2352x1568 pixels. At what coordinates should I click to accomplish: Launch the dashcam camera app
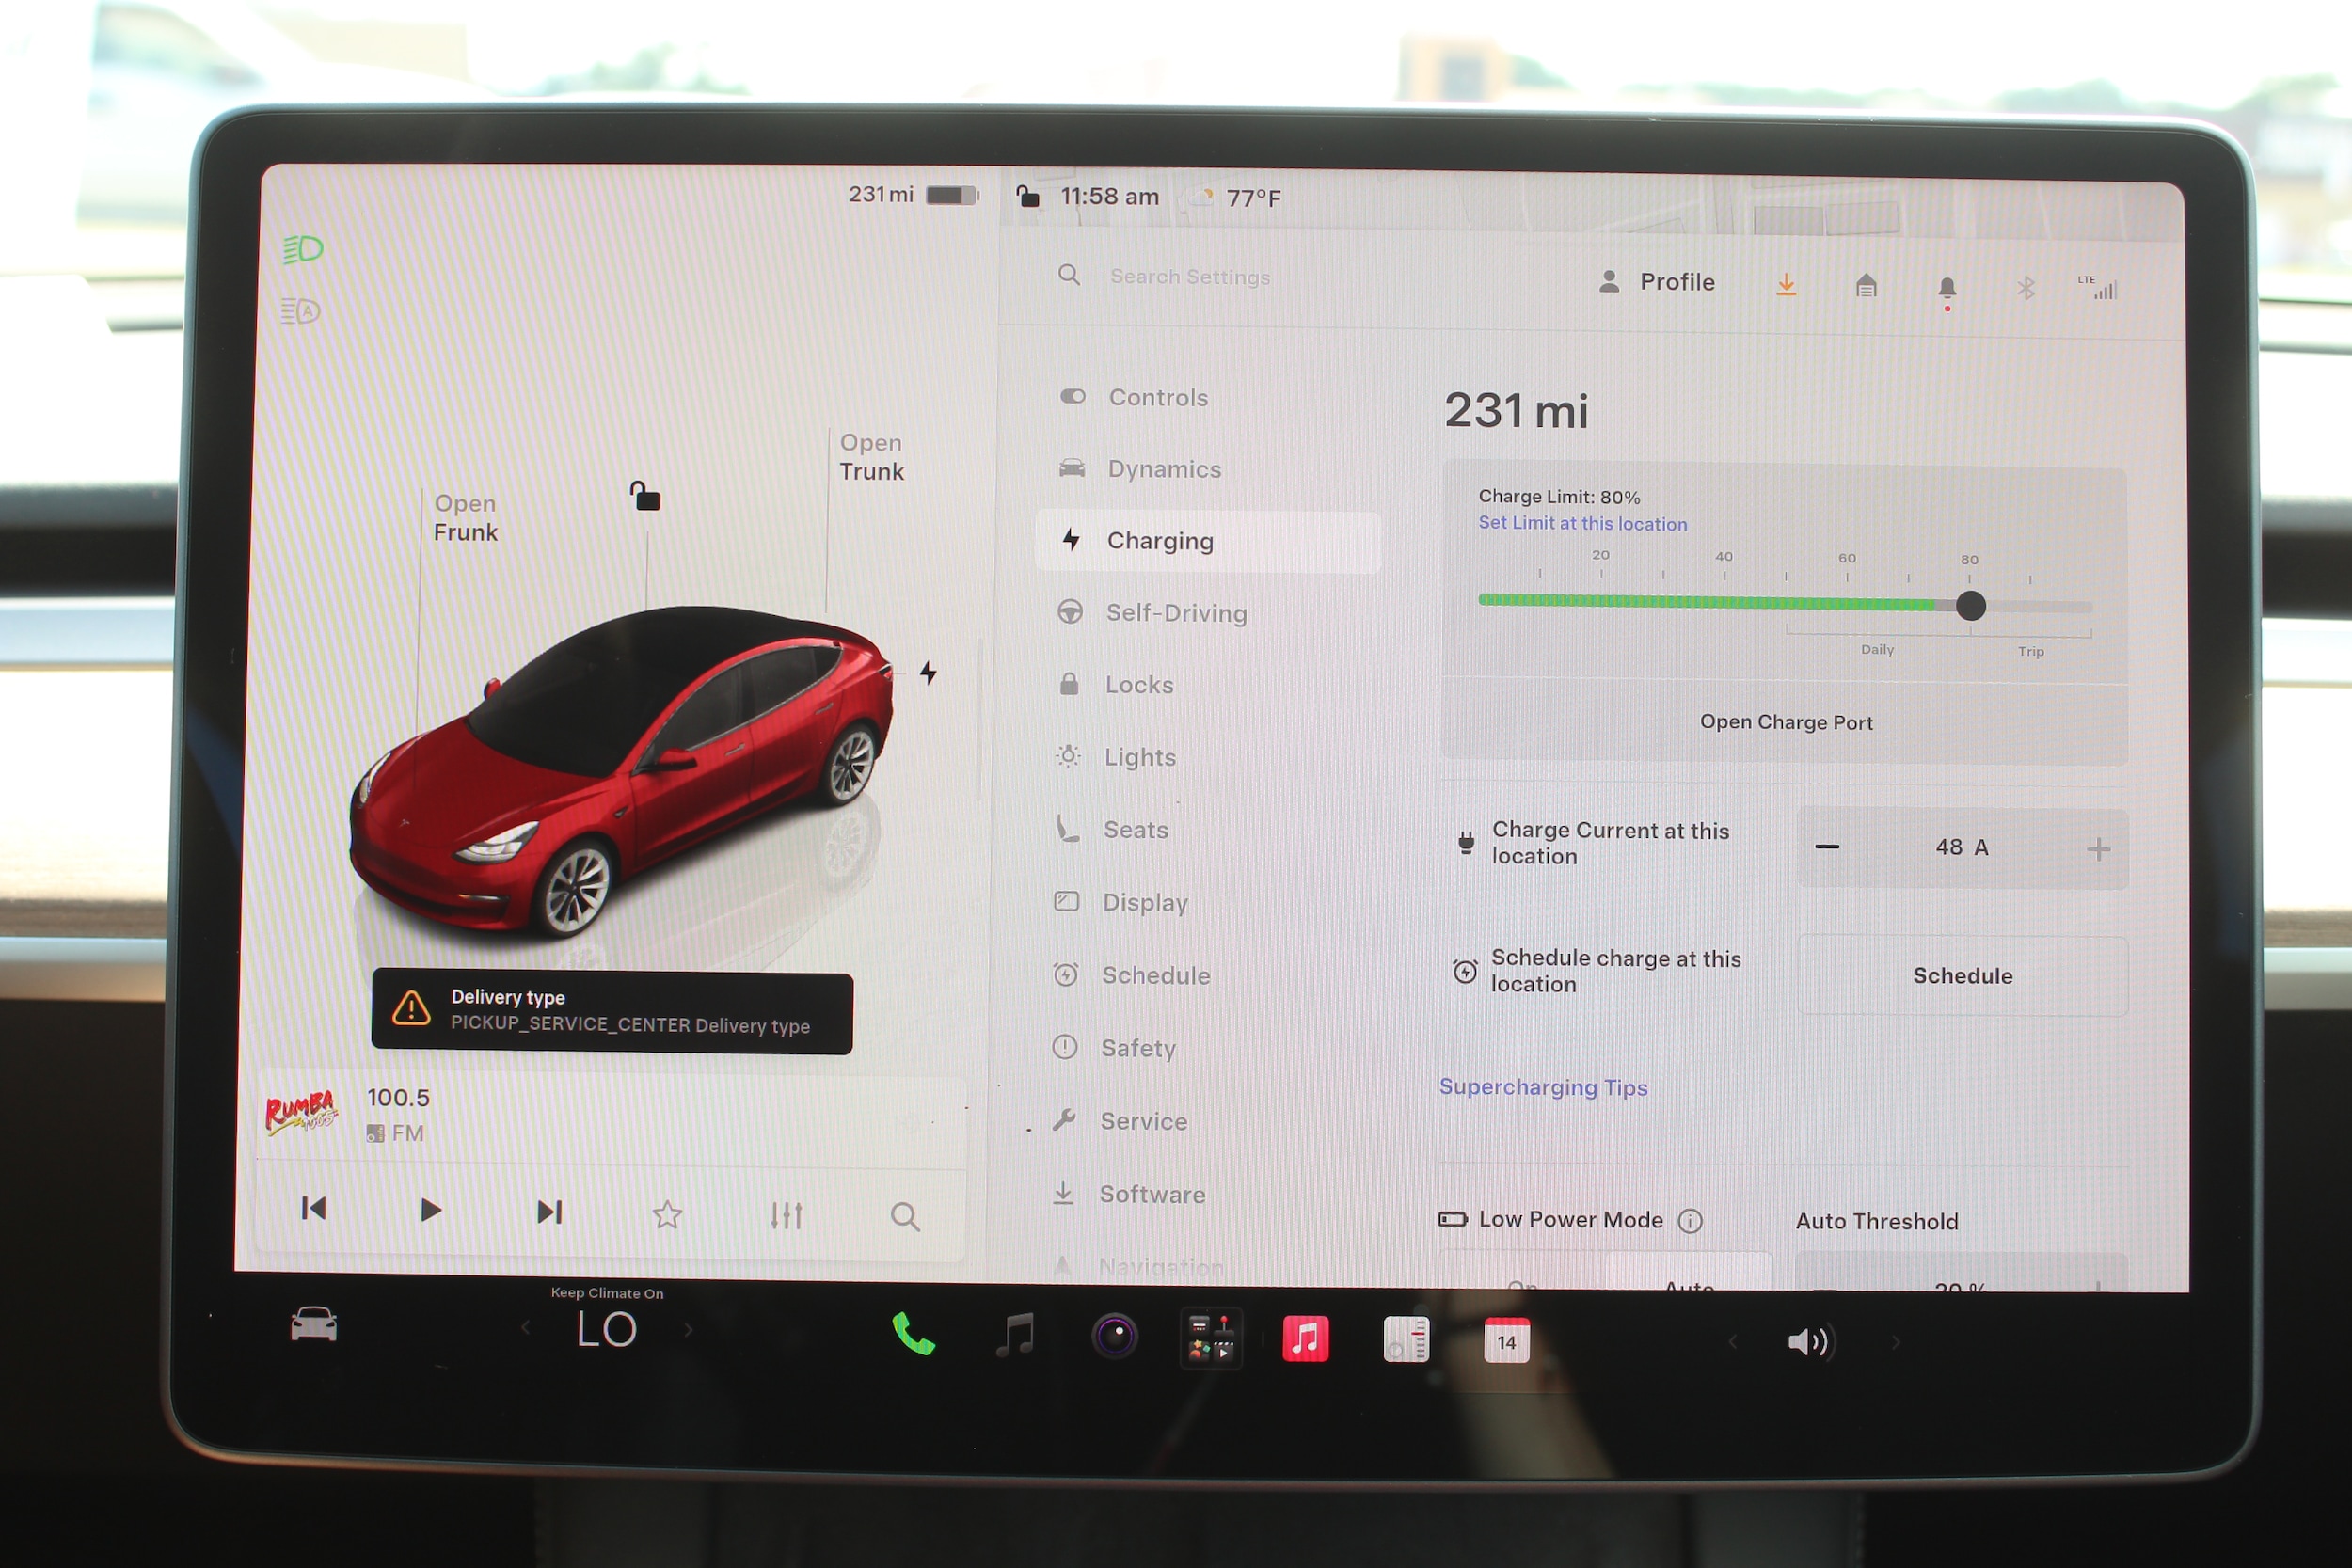(x=1114, y=1337)
